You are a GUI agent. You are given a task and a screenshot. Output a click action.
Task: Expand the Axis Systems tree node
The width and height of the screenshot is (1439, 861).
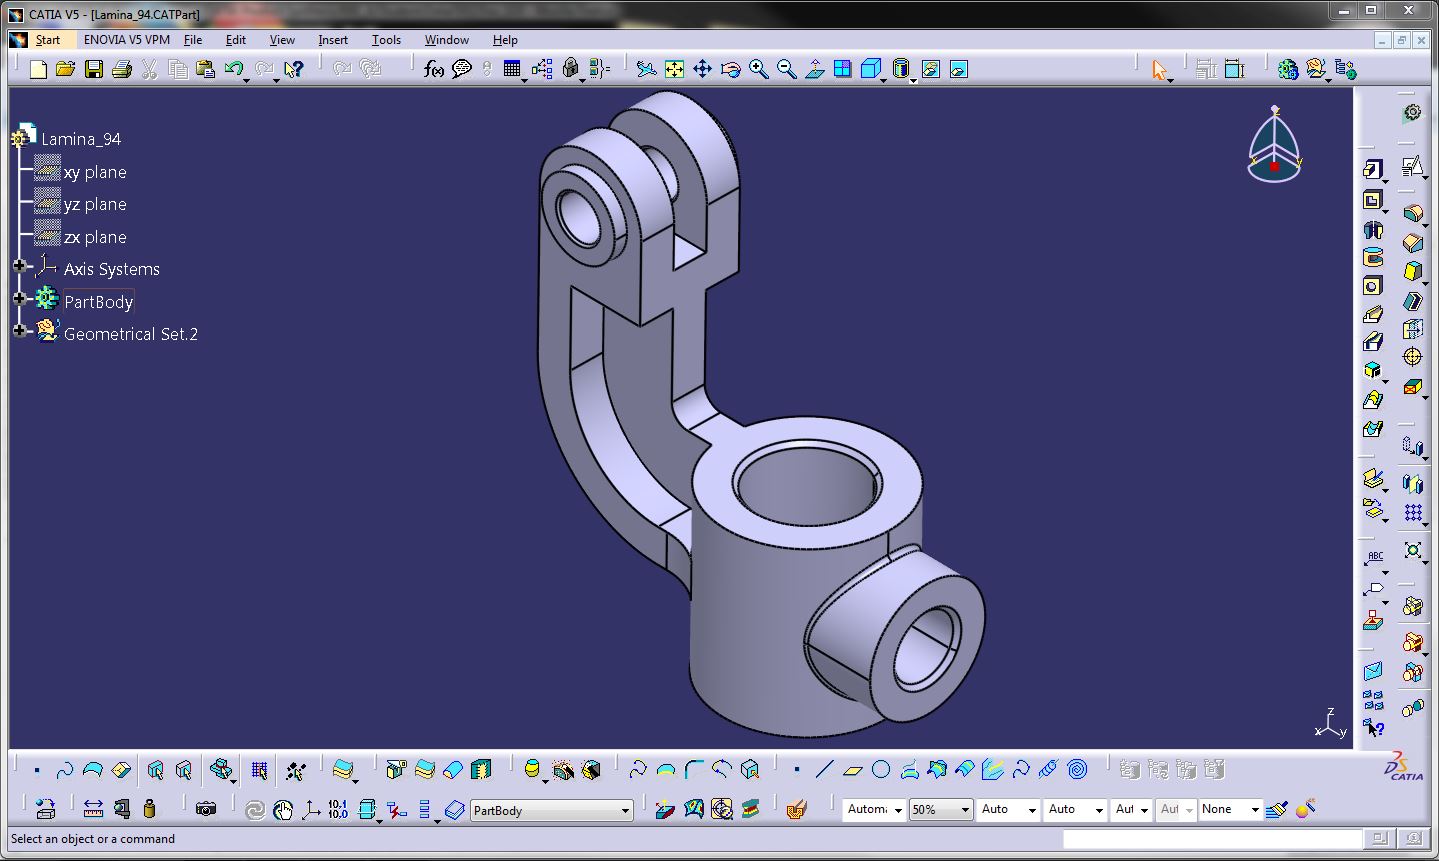19,266
